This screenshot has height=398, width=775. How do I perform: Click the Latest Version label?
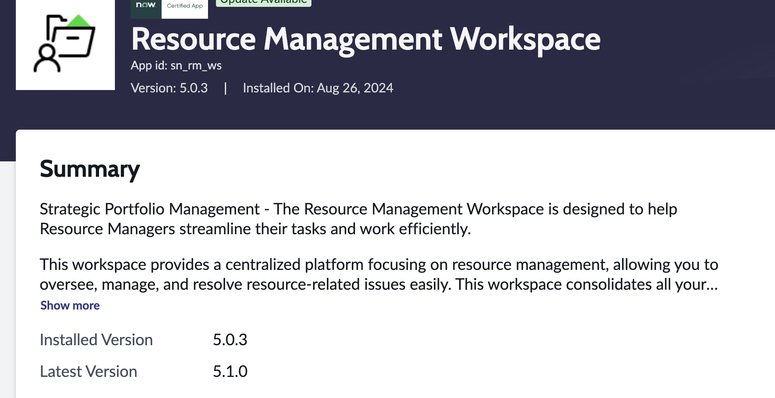pyautogui.click(x=88, y=371)
